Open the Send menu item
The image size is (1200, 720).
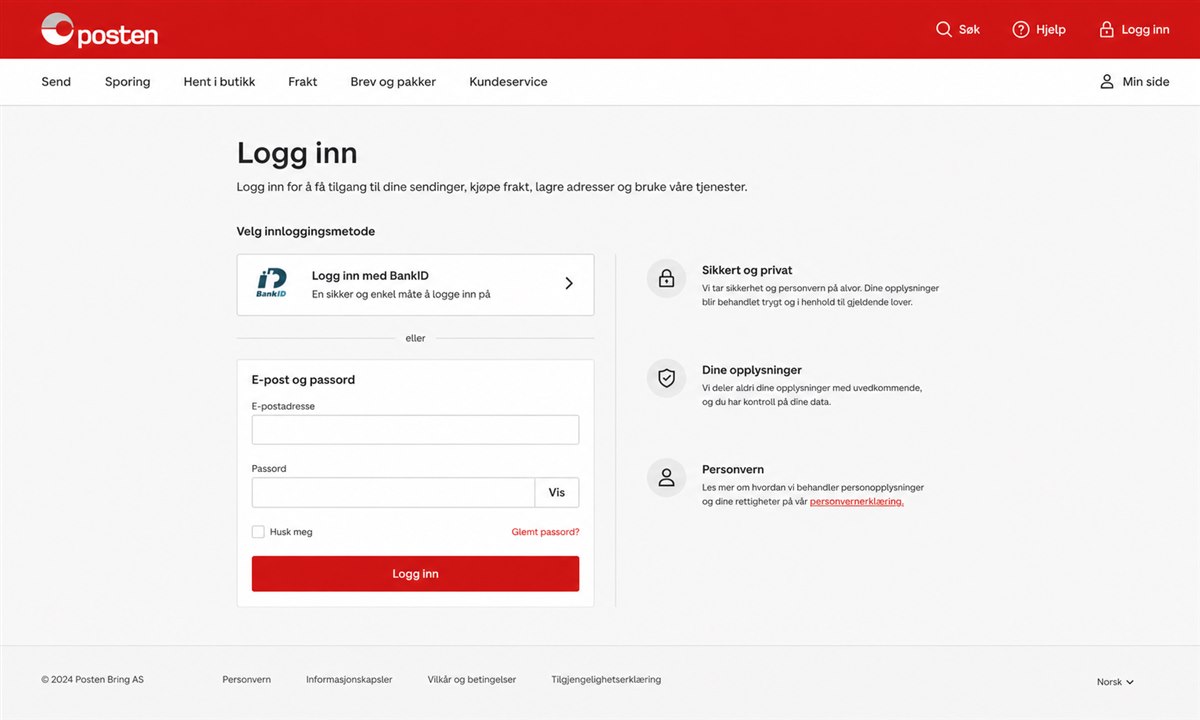tap(56, 82)
